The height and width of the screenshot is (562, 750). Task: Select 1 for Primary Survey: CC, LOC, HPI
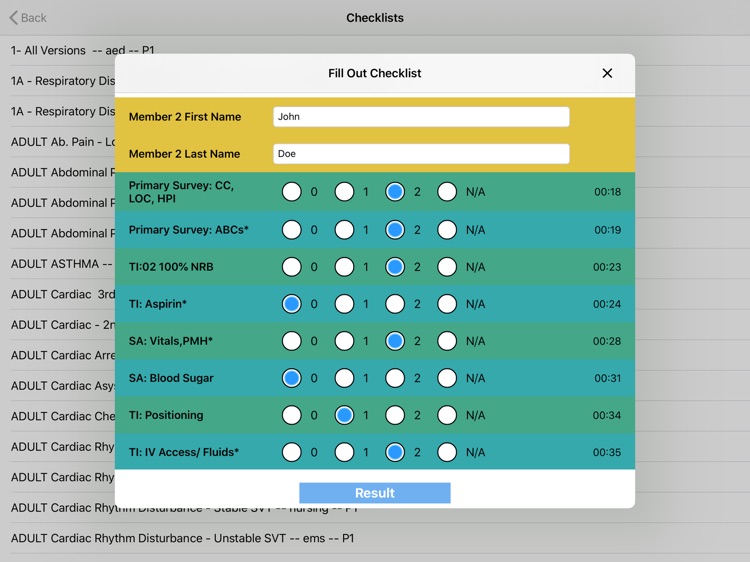tap(344, 192)
